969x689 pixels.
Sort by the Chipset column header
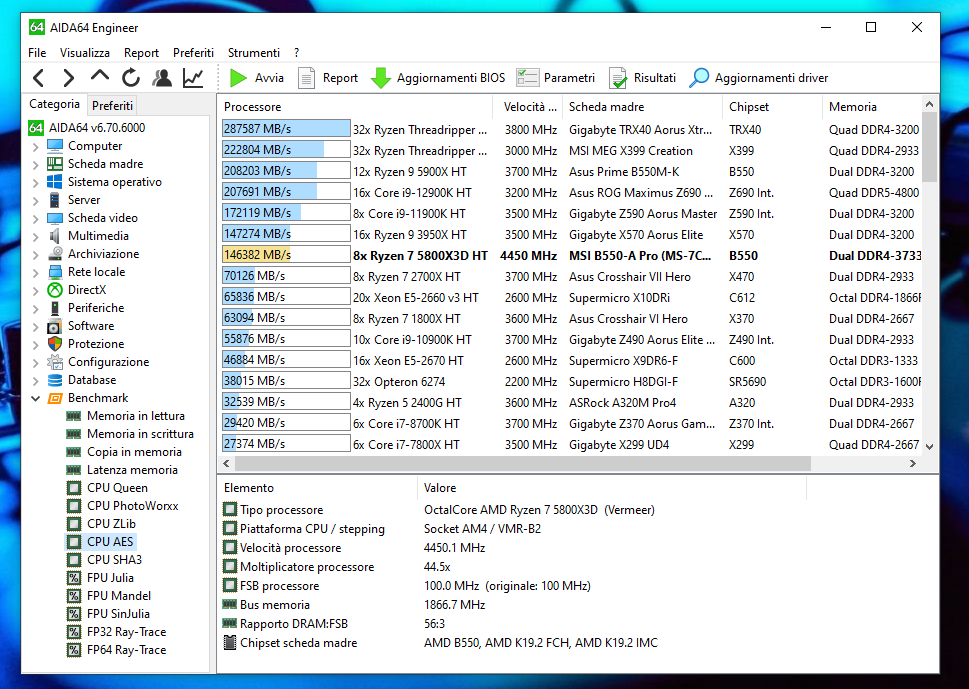772,106
